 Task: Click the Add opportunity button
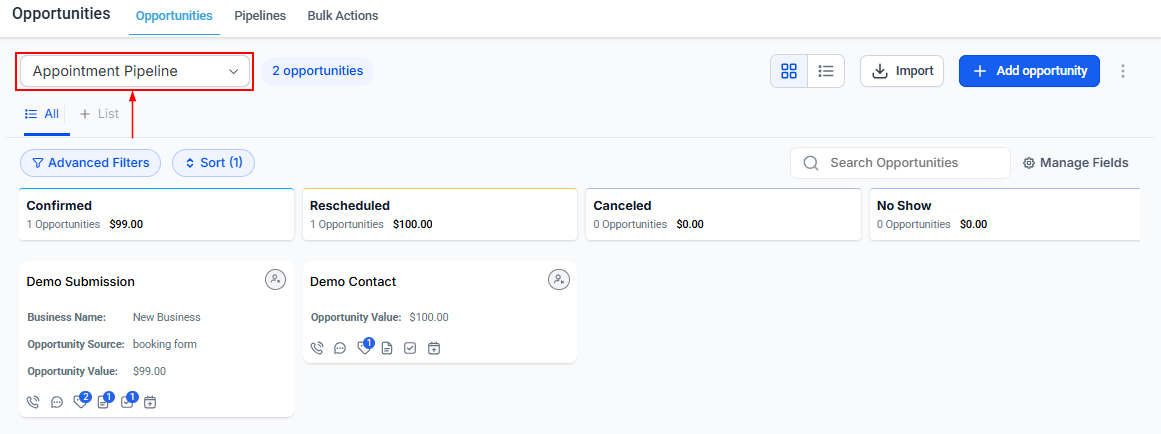[x=1029, y=71]
